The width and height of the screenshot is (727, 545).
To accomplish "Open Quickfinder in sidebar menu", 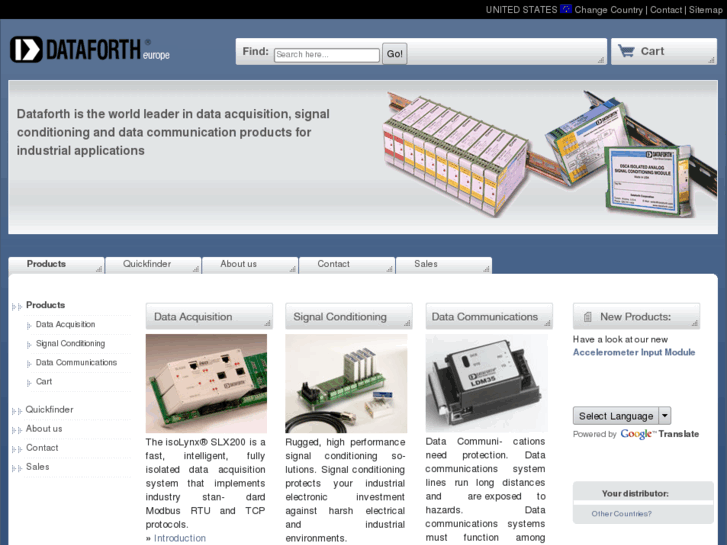I will tap(49, 410).
